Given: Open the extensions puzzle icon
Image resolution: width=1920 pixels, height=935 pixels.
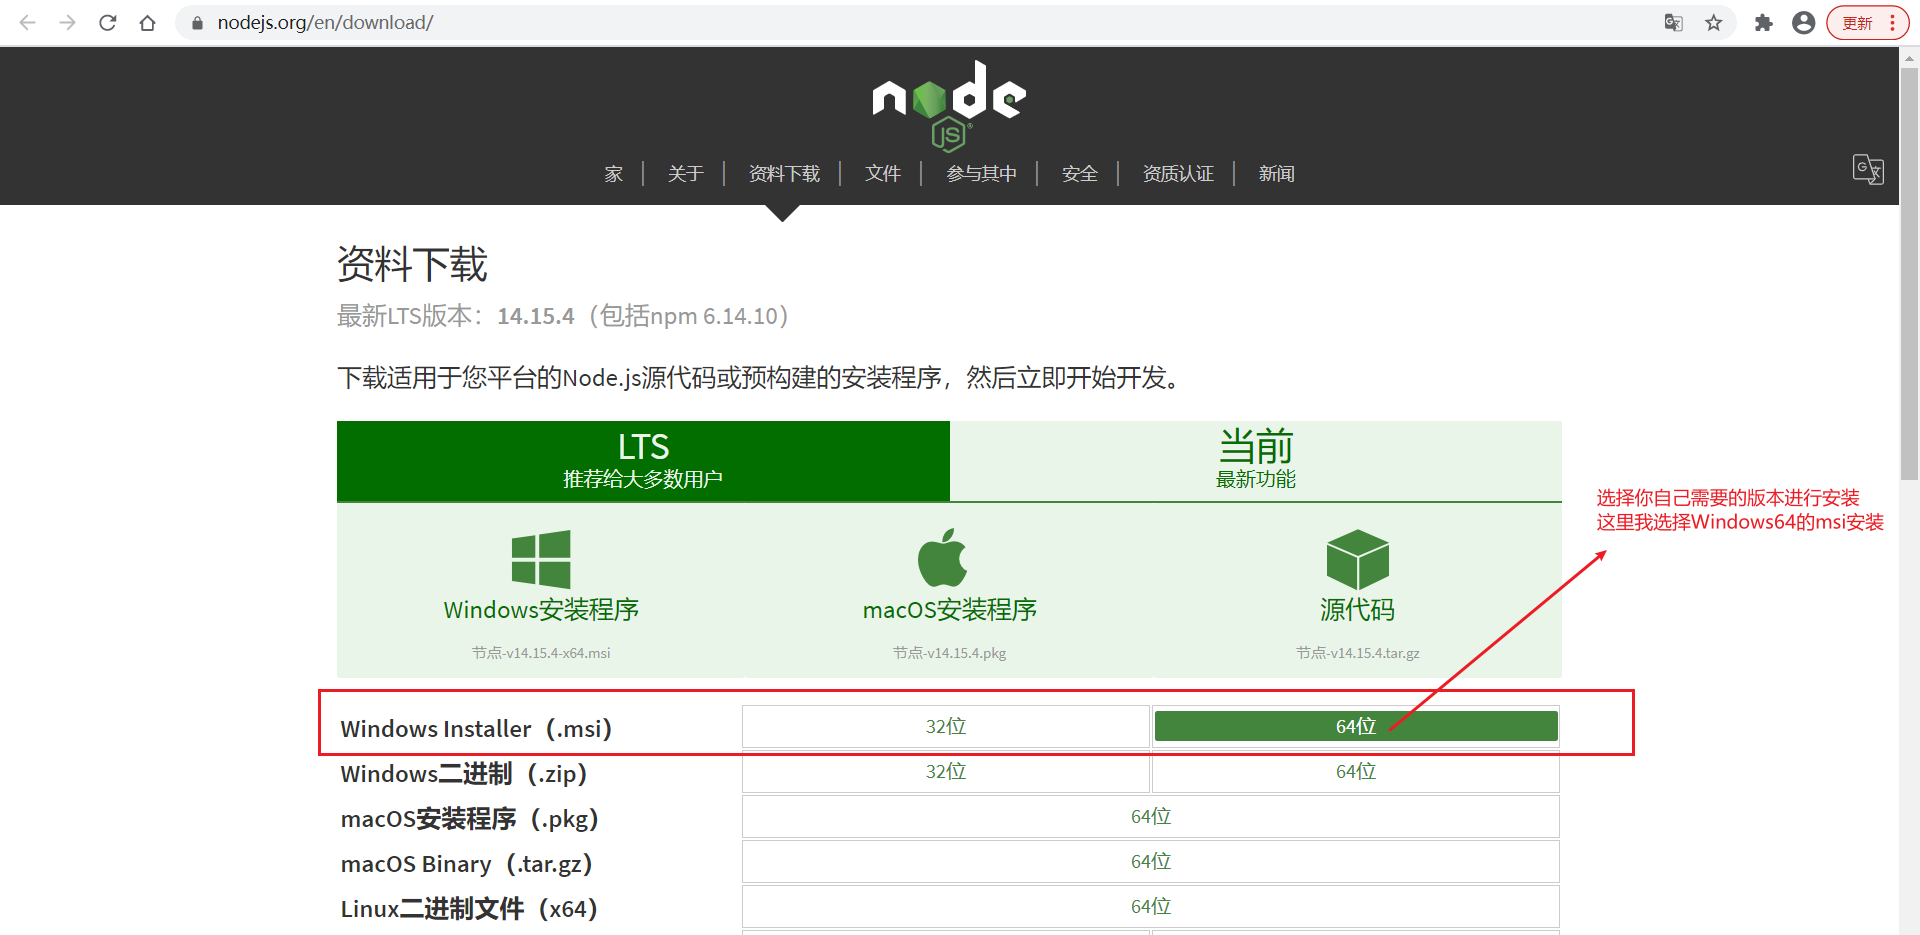Looking at the screenshot, I should [x=1763, y=22].
